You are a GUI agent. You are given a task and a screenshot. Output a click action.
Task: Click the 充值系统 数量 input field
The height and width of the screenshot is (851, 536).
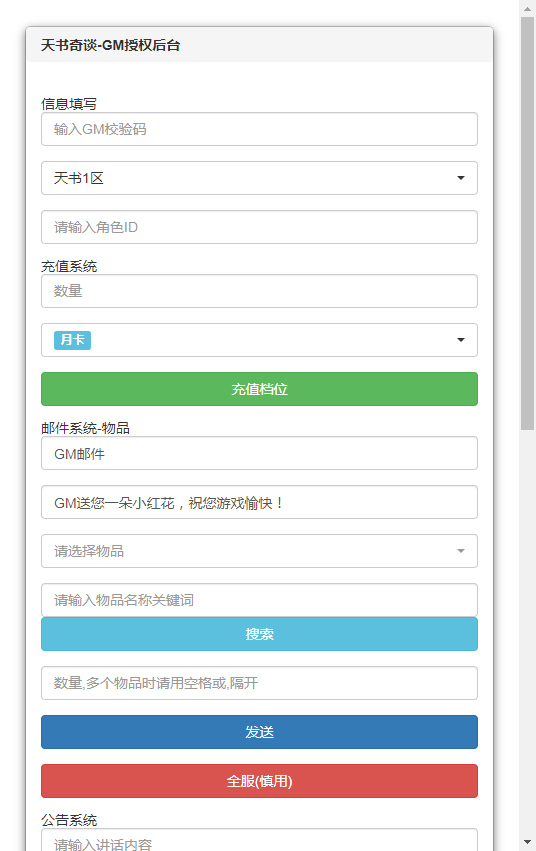point(259,291)
